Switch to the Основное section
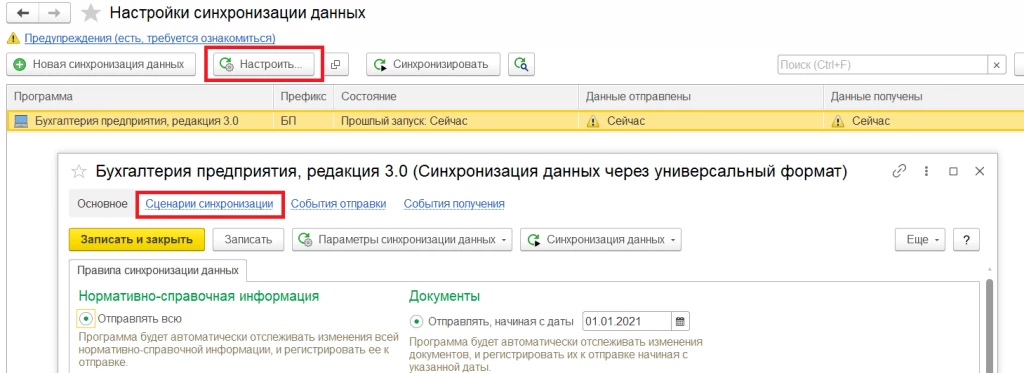Screen dimensions: 1024x373 (x=102, y=204)
